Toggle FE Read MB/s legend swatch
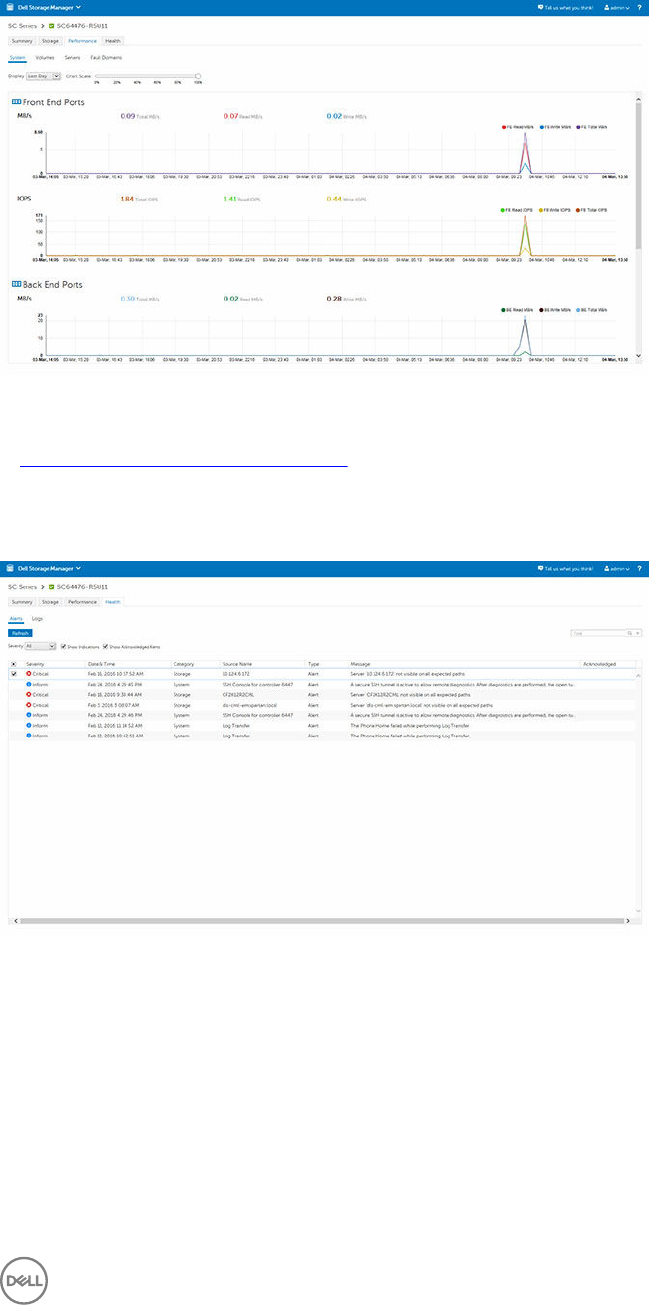 coord(505,127)
